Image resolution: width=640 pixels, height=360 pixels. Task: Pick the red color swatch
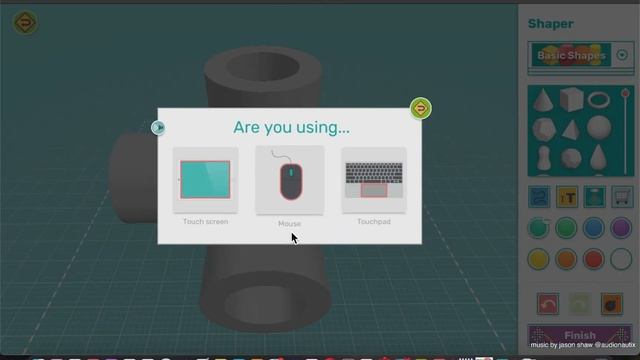point(593,259)
